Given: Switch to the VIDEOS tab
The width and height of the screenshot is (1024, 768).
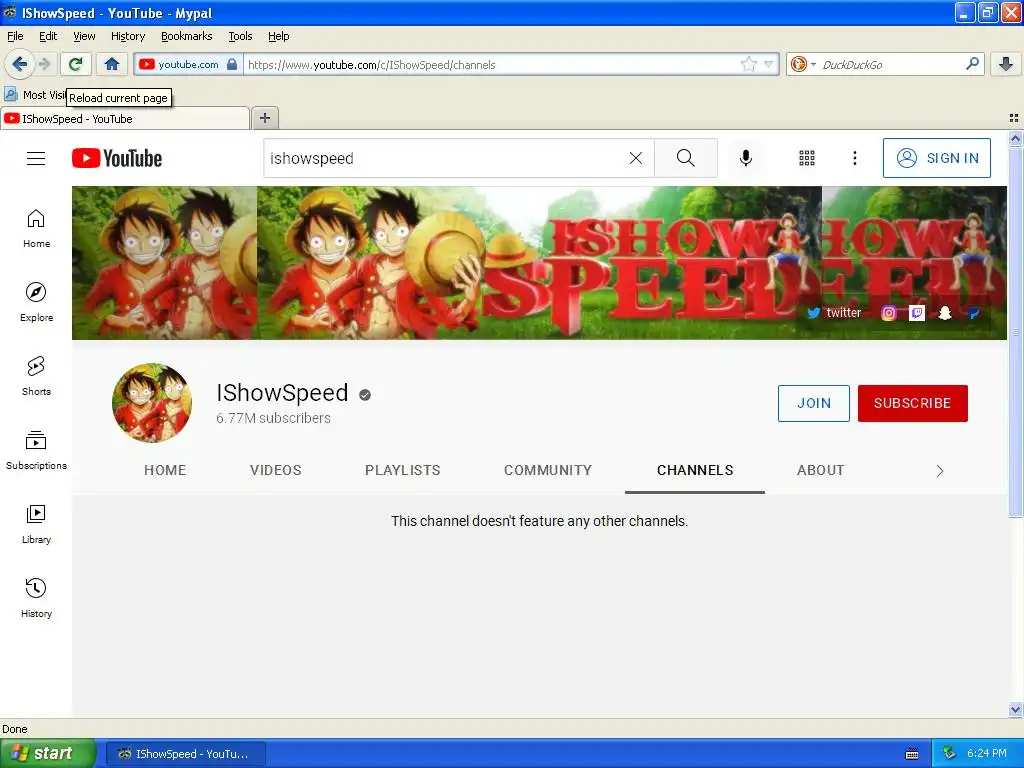Looking at the screenshot, I should tap(276, 470).
